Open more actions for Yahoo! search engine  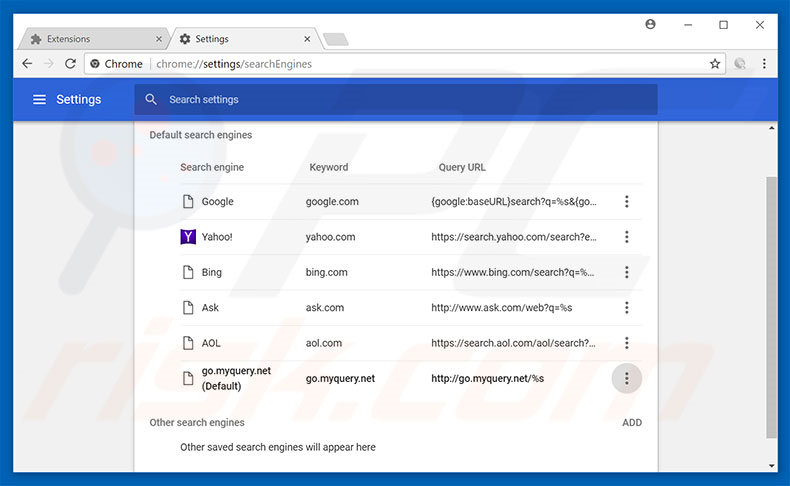pyautogui.click(x=626, y=237)
